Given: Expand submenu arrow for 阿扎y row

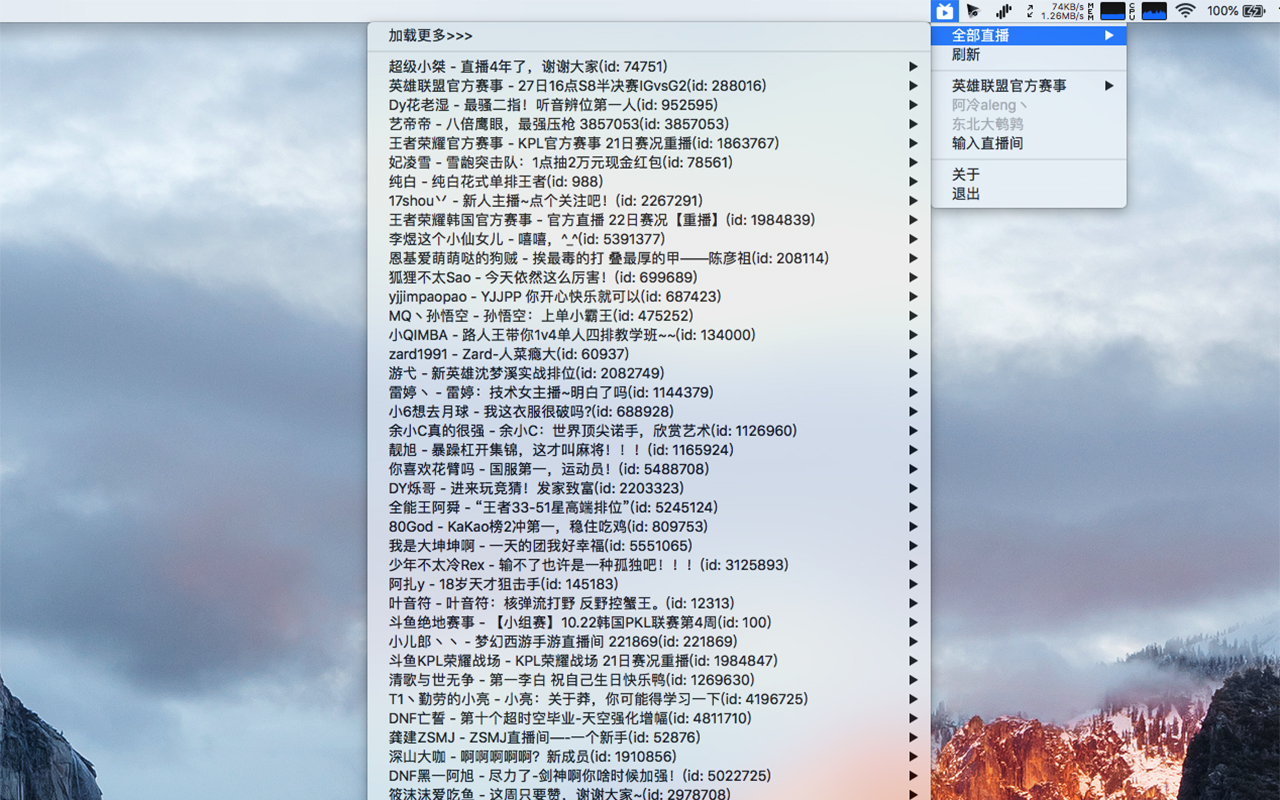Looking at the screenshot, I should [x=913, y=584].
